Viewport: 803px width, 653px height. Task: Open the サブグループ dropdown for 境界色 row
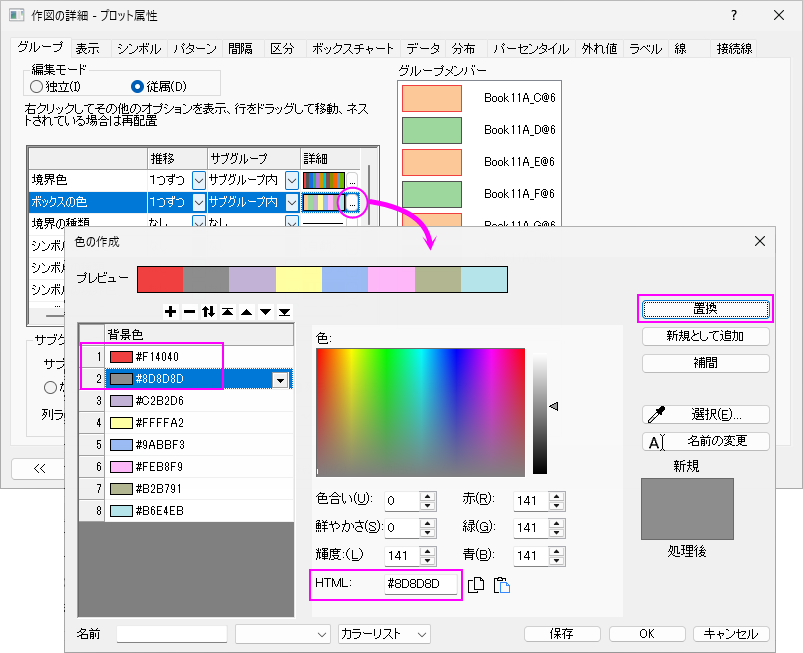pos(292,180)
